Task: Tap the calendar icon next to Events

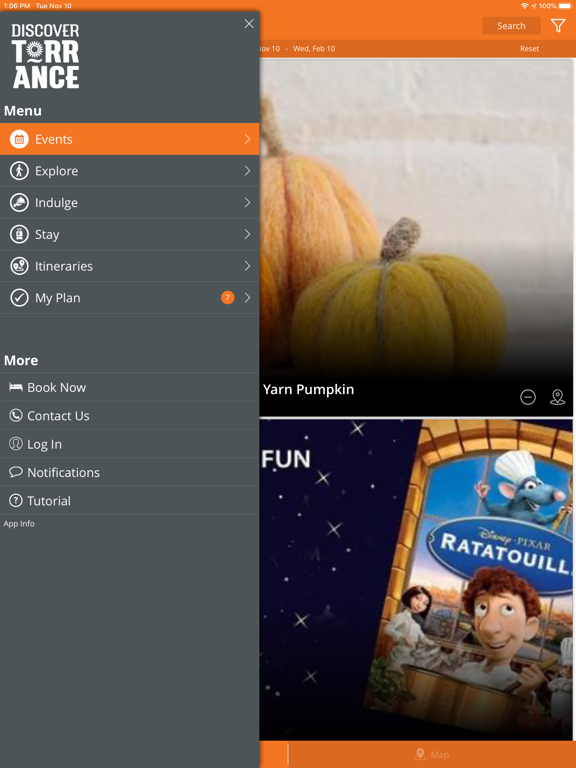Action: pyautogui.click(x=19, y=139)
